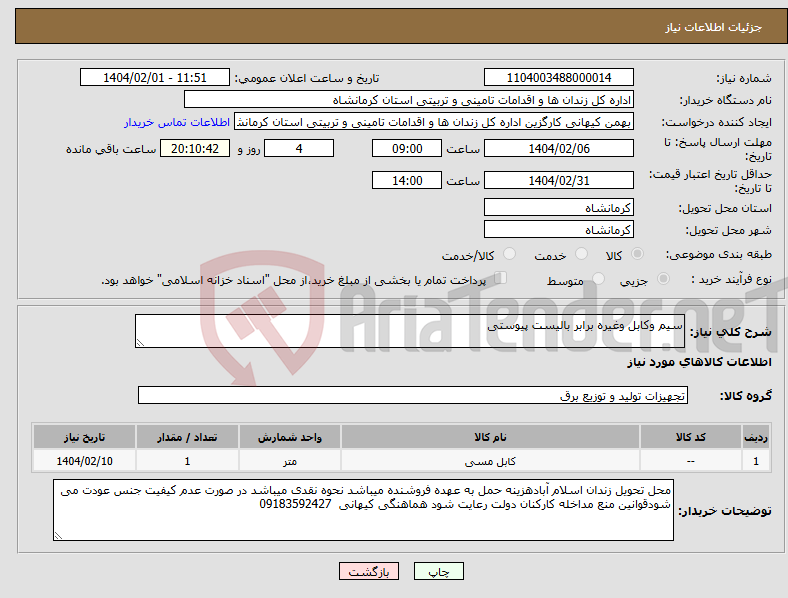Click the شماره نیاز field 1104003488000014
Image resolution: width=788 pixels, height=598 pixels.
click(558, 77)
